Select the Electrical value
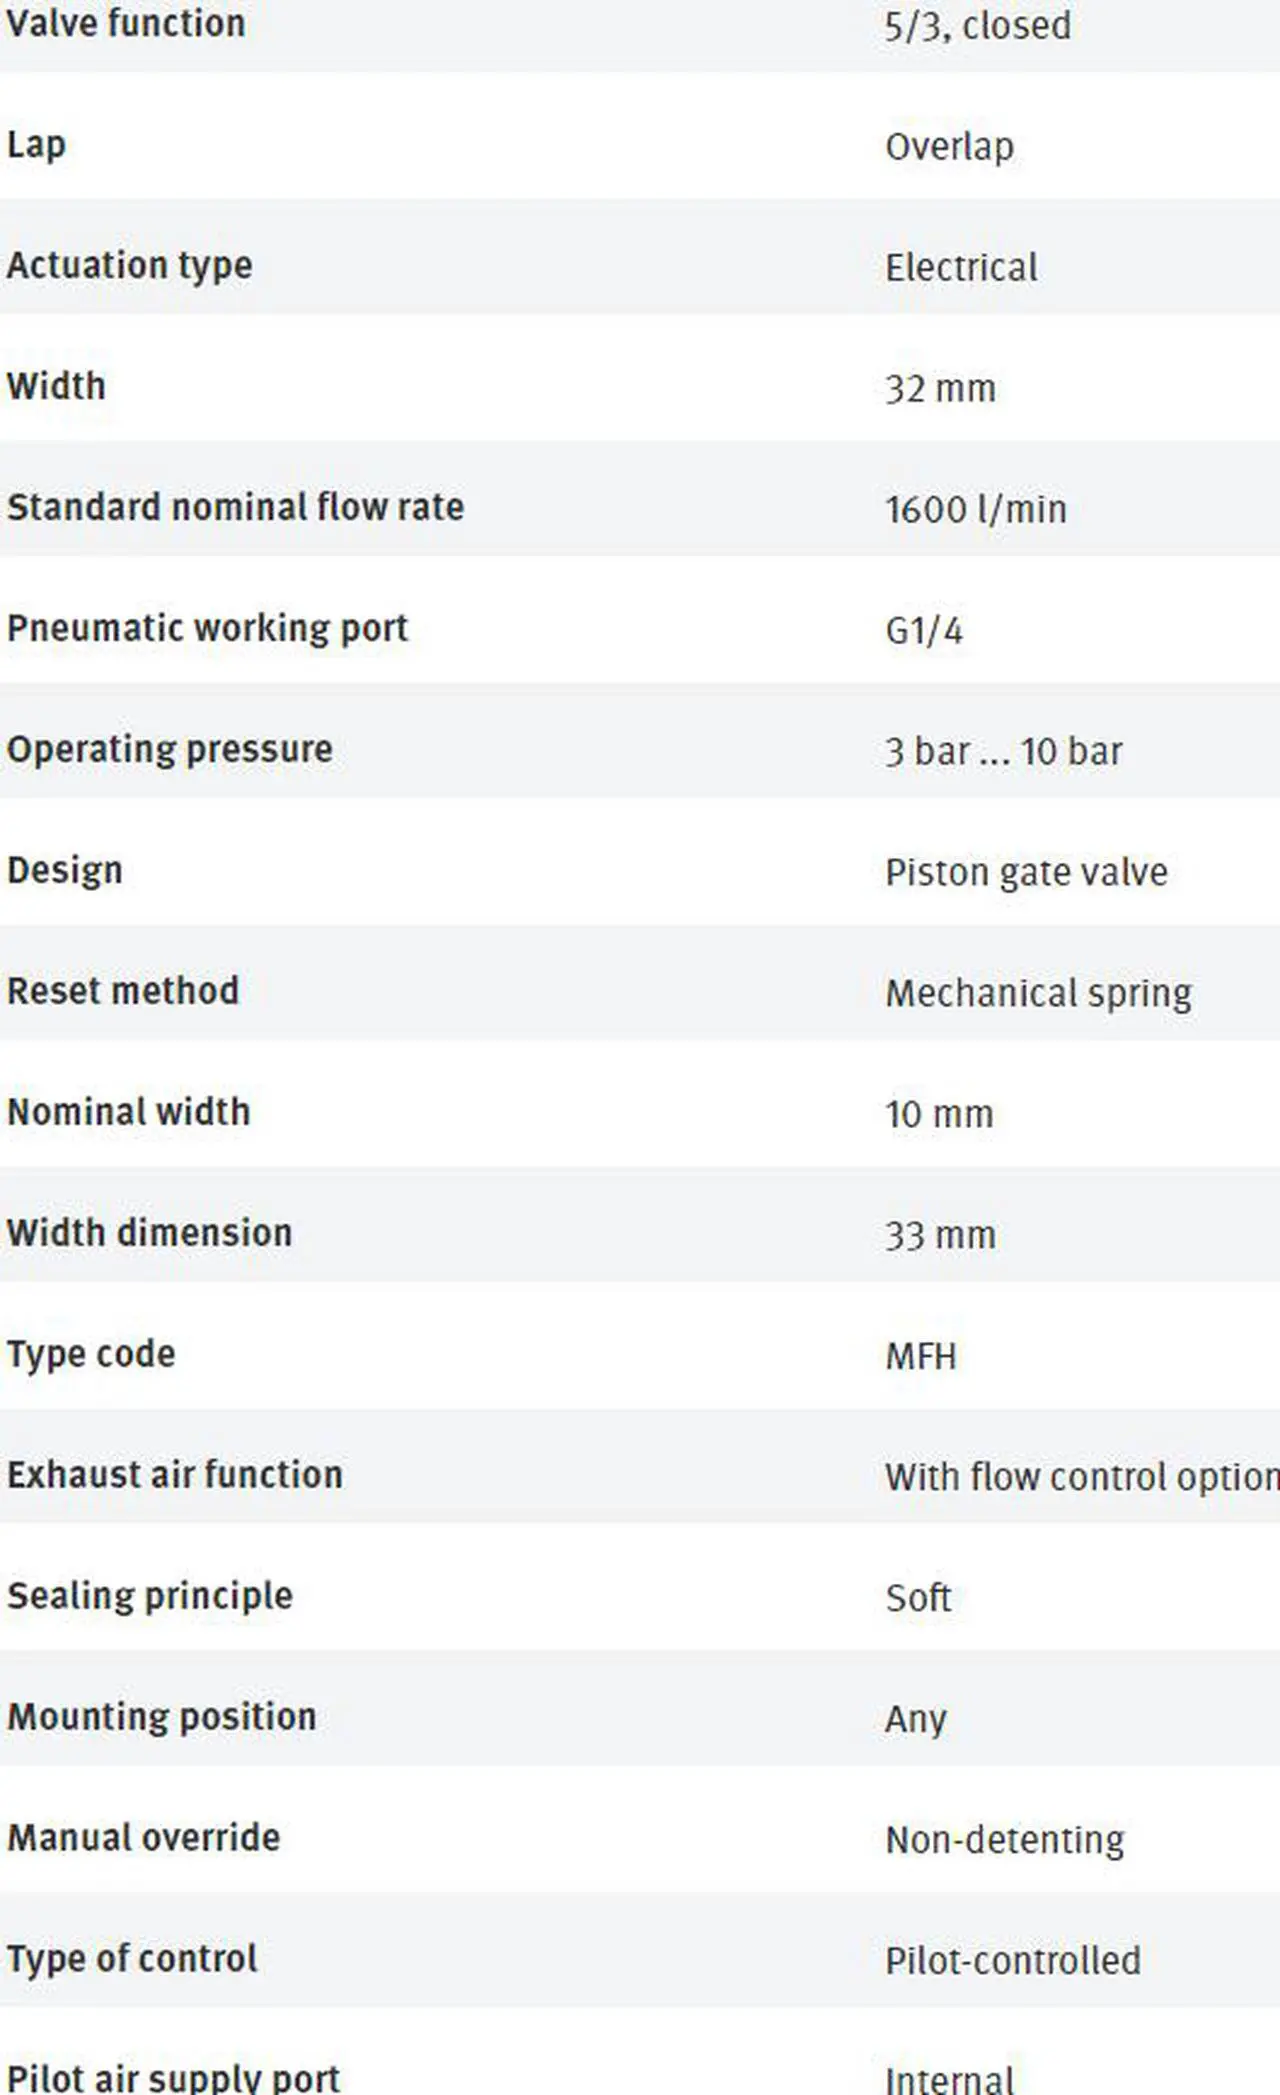Viewport: 1280px width, 2095px height. [x=961, y=268]
